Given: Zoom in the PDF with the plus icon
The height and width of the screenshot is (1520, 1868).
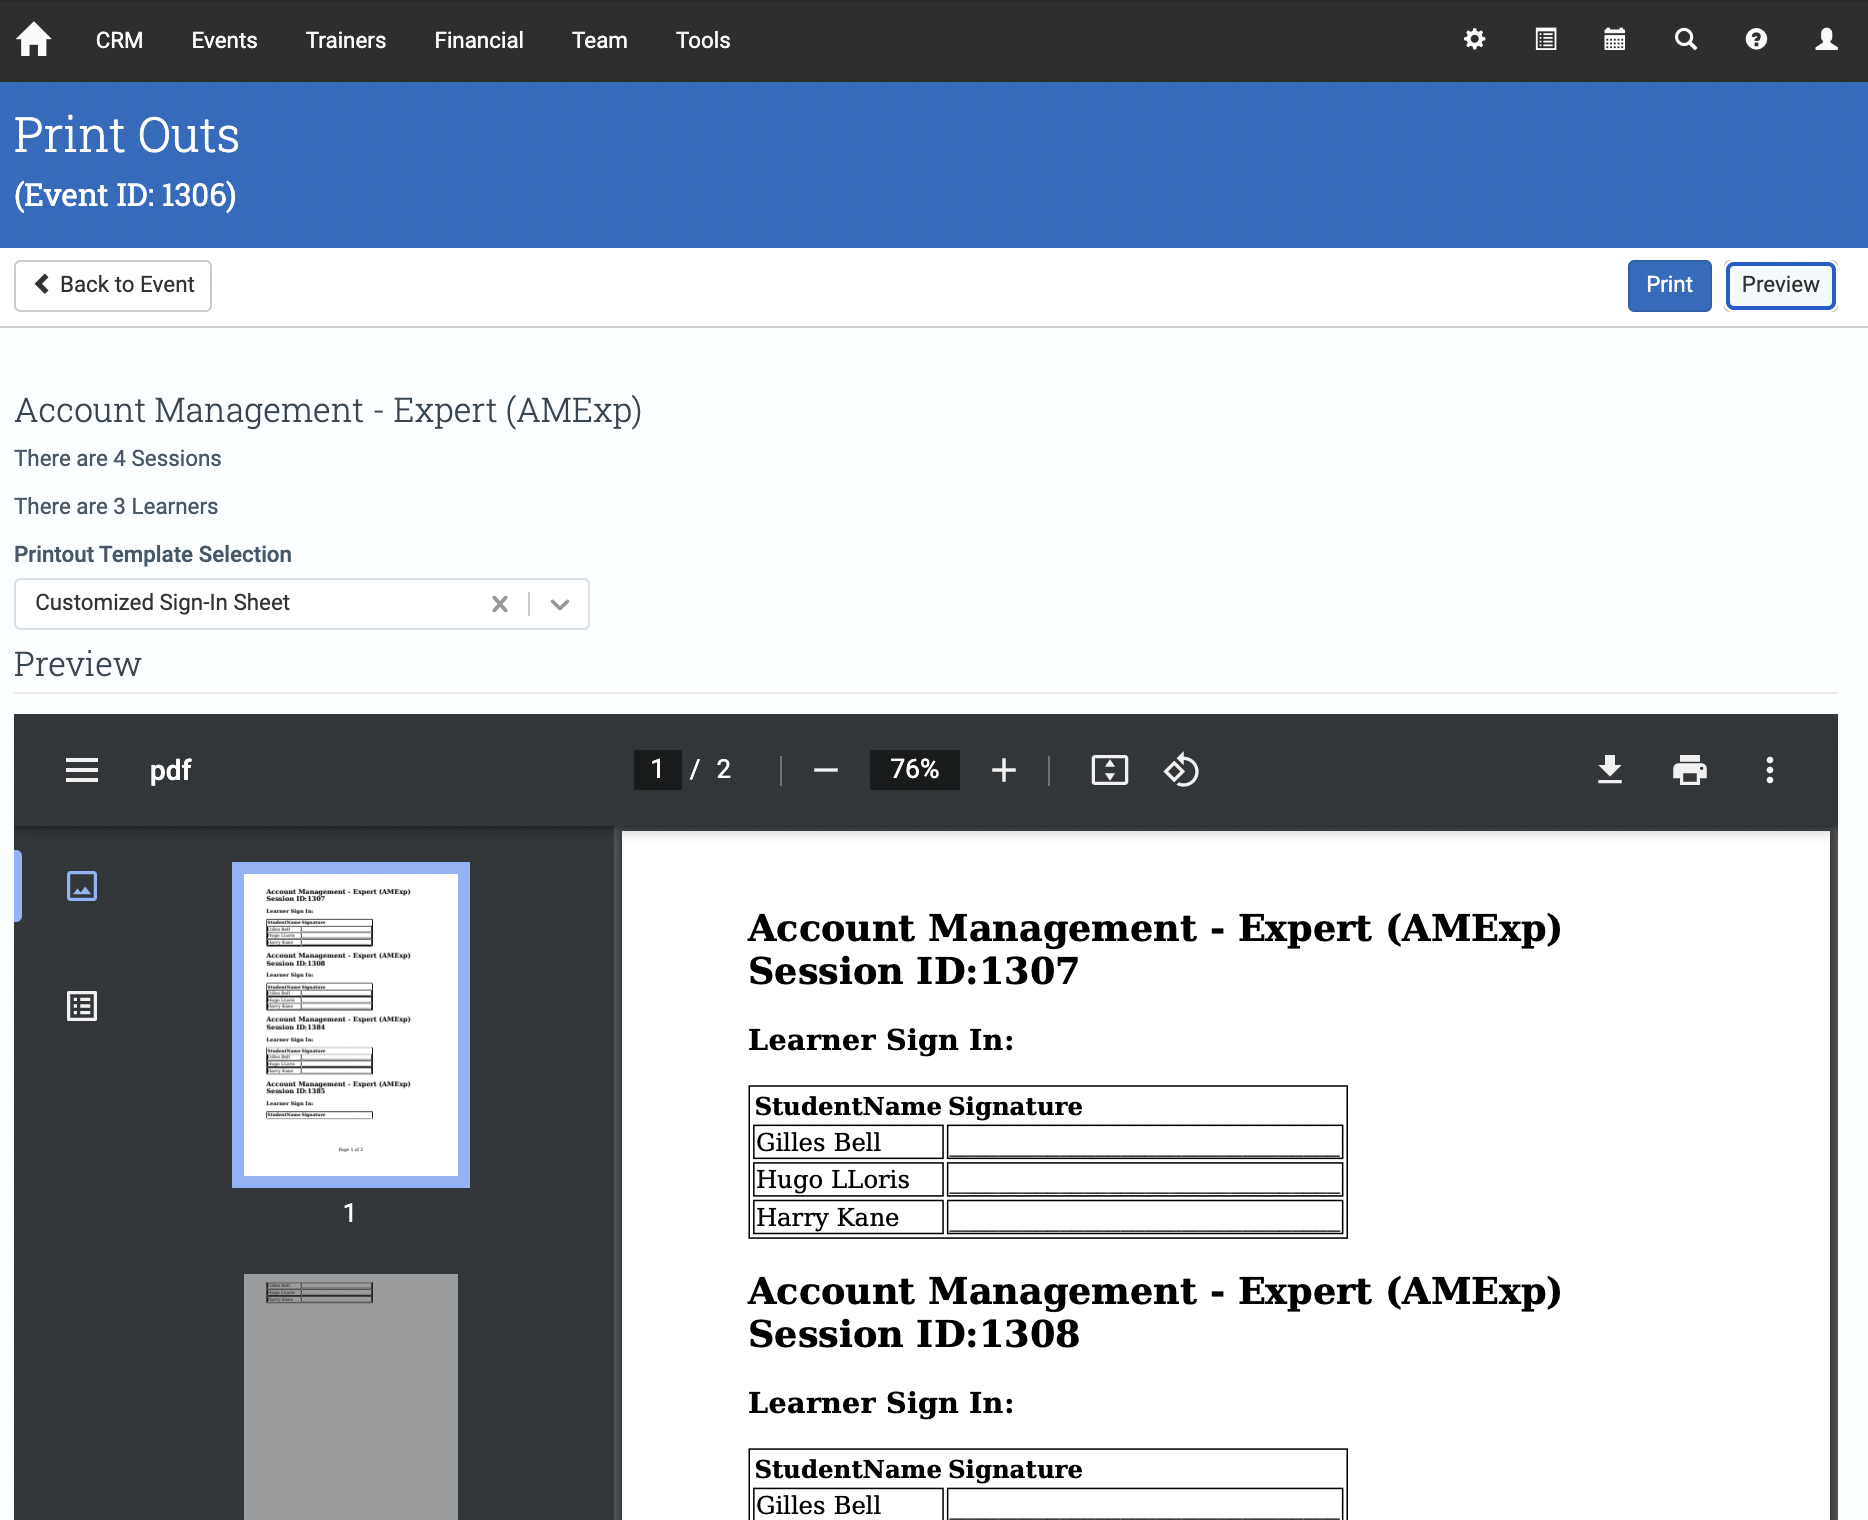Looking at the screenshot, I should tap(1004, 770).
